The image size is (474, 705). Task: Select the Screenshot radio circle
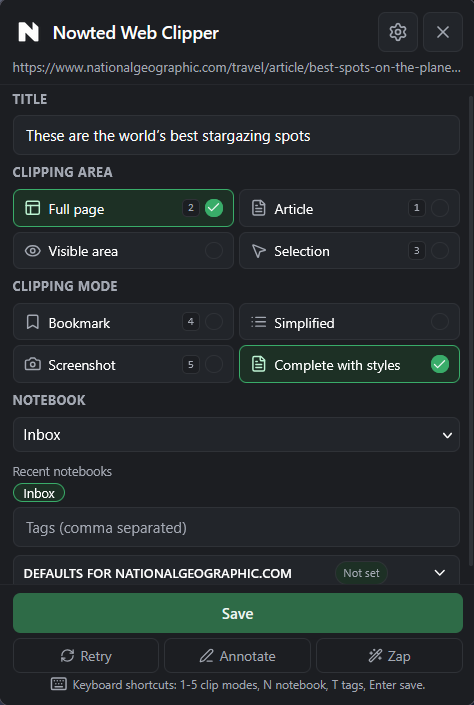click(214, 364)
